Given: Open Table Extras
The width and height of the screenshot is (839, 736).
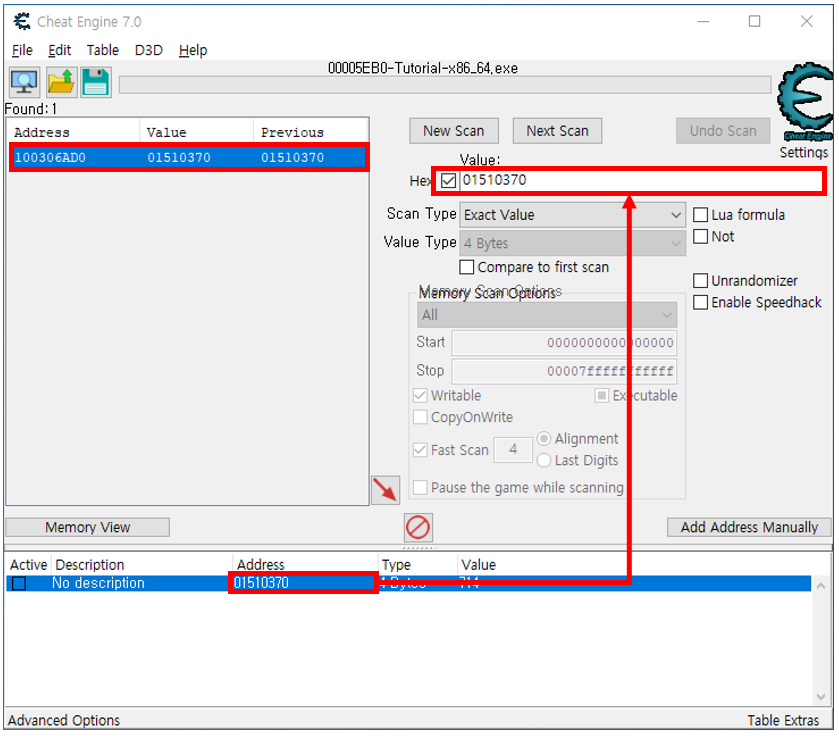Looking at the screenshot, I should click(783, 720).
